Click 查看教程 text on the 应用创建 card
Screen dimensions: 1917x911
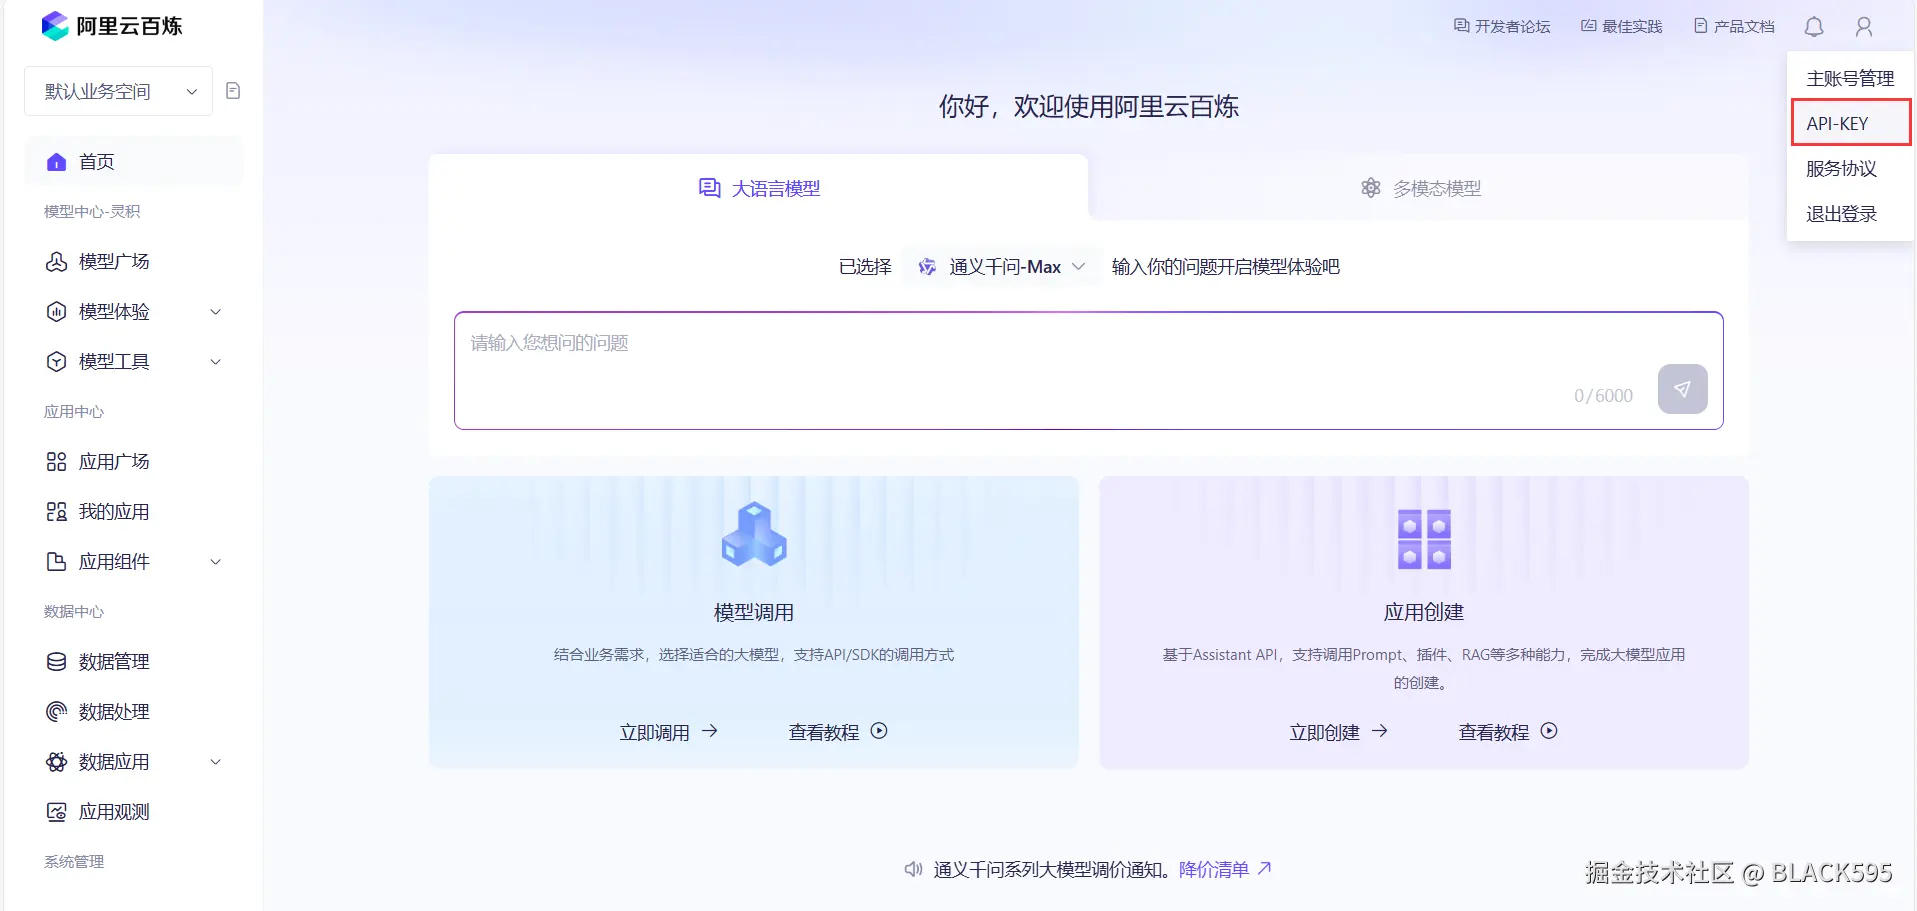tap(1494, 732)
